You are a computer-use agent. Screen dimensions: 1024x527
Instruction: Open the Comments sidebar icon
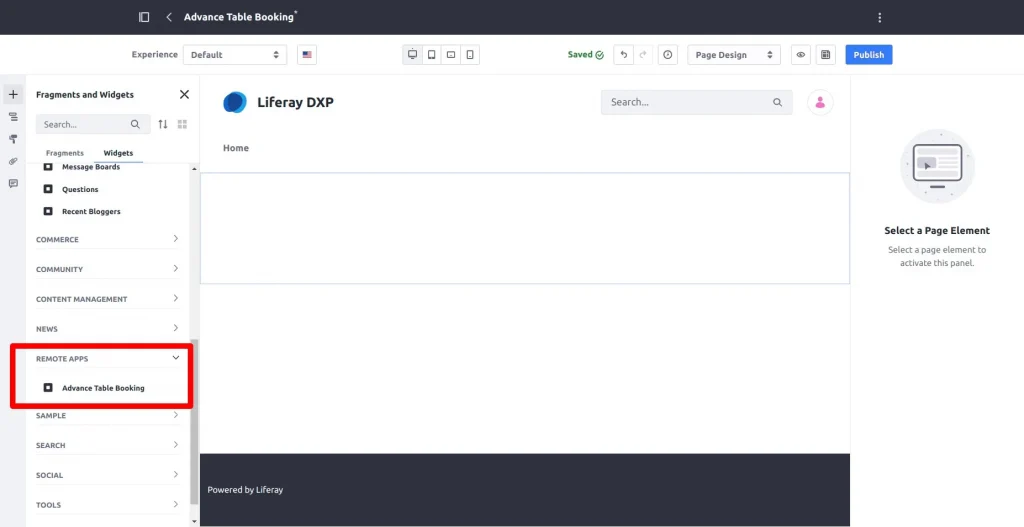point(13,184)
